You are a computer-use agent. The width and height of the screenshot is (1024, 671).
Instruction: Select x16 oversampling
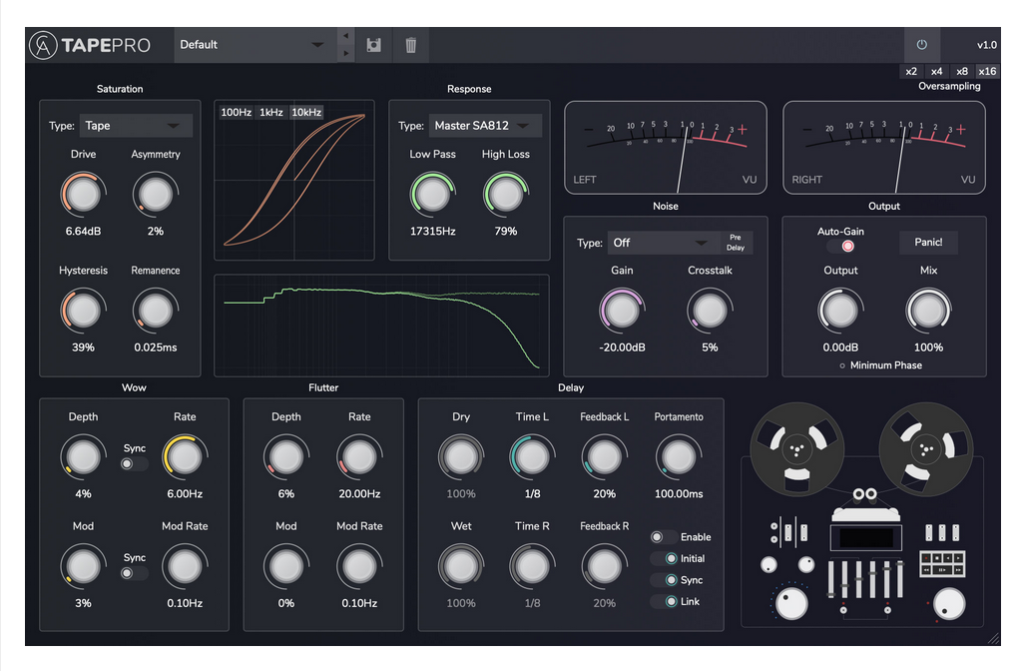(x=987, y=71)
